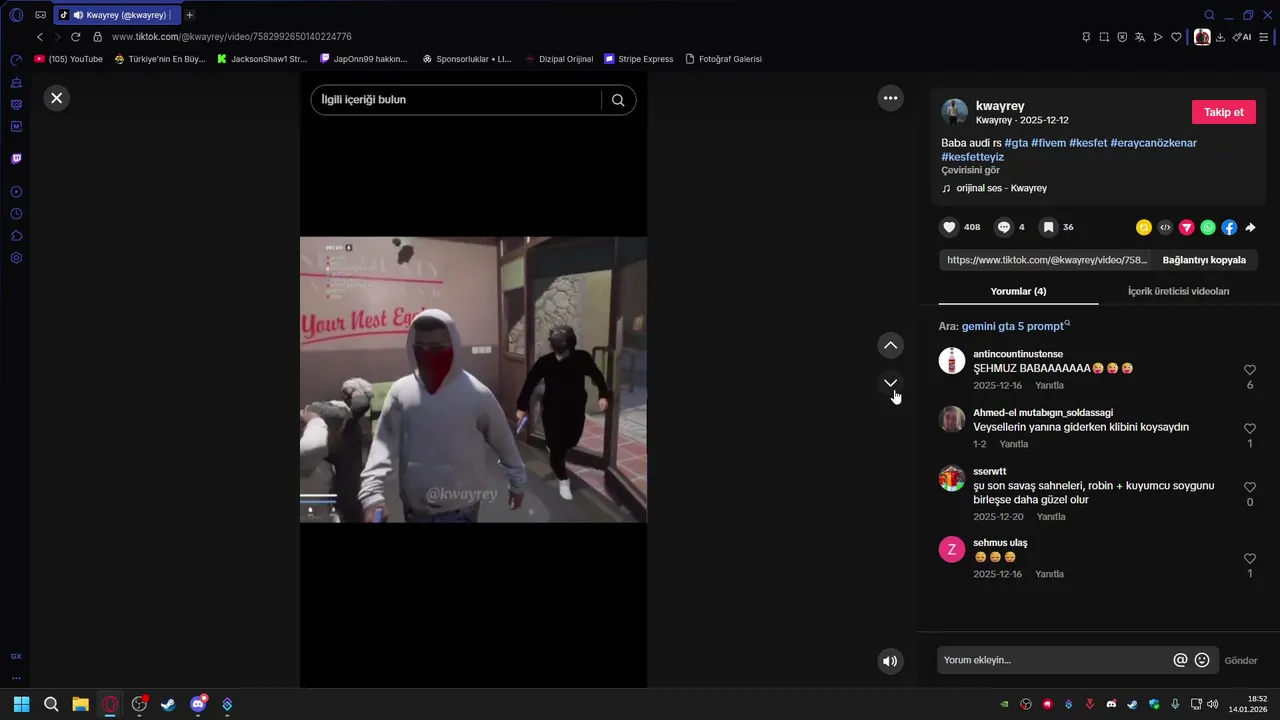Reply to antincountinustense's comment
The height and width of the screenshot is (720, 1280).
tap(1049, 385)
